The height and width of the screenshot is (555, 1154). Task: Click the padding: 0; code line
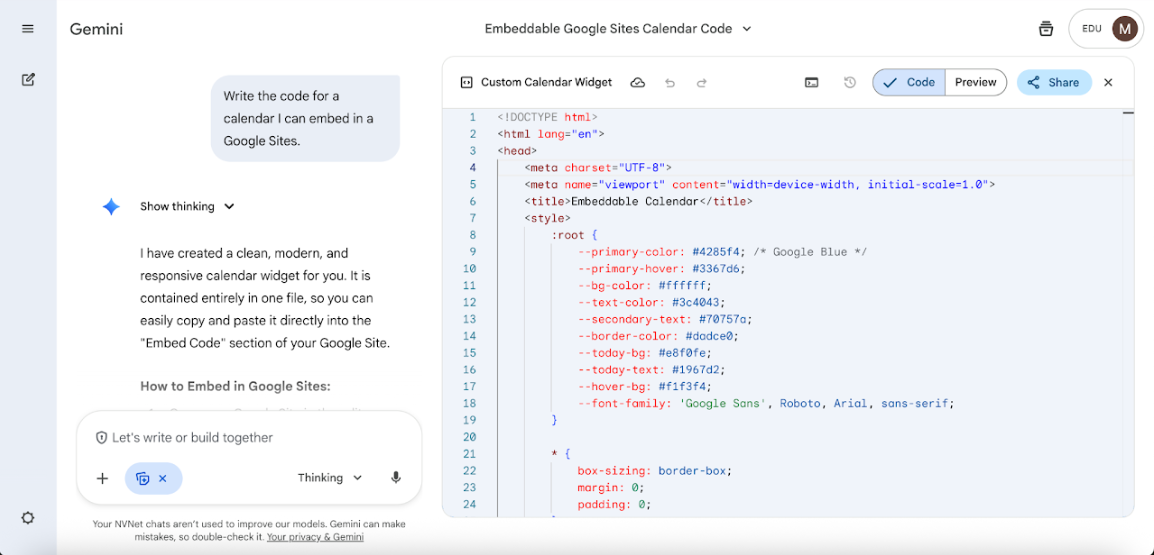[615, 504]
